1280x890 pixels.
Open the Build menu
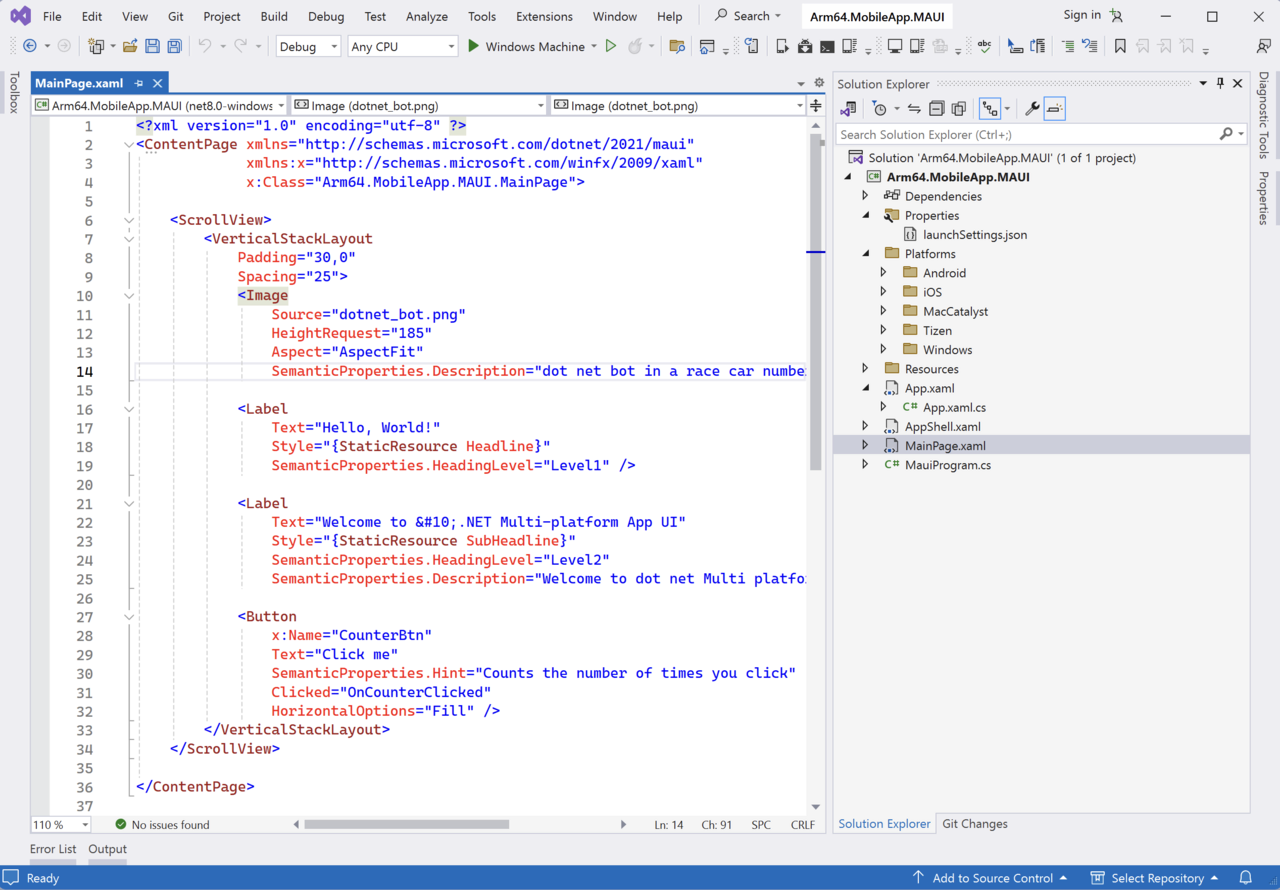(273, 16)
